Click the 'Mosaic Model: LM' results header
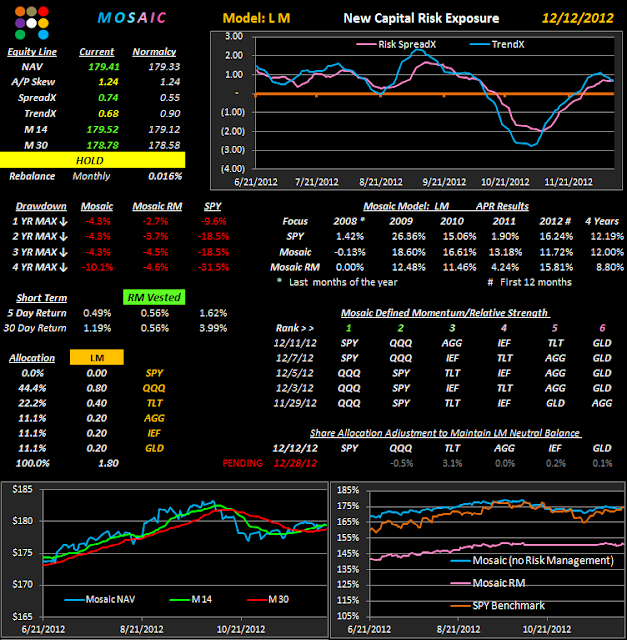The height and width of the screenshot is (640, 627). pyautogui.click(x=406, y=207)
